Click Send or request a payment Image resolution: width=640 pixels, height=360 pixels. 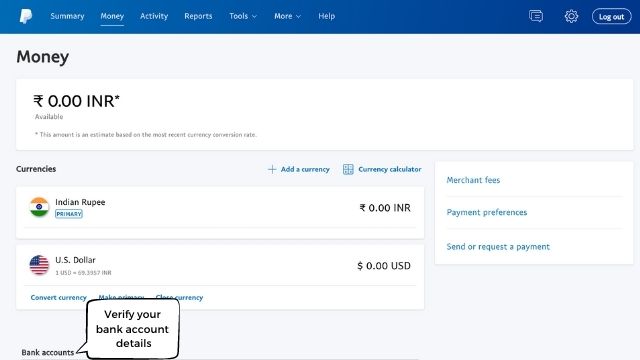(498, 247)
